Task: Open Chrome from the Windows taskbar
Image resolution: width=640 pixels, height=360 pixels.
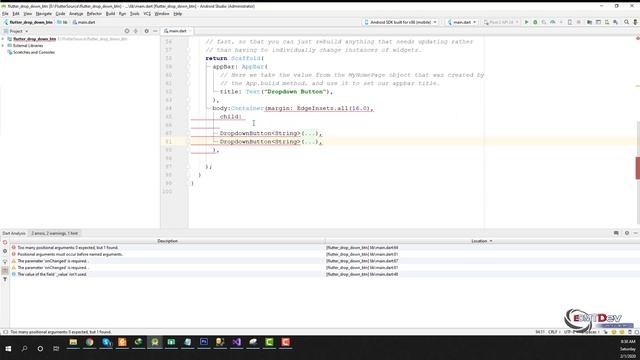Action: 89,342
